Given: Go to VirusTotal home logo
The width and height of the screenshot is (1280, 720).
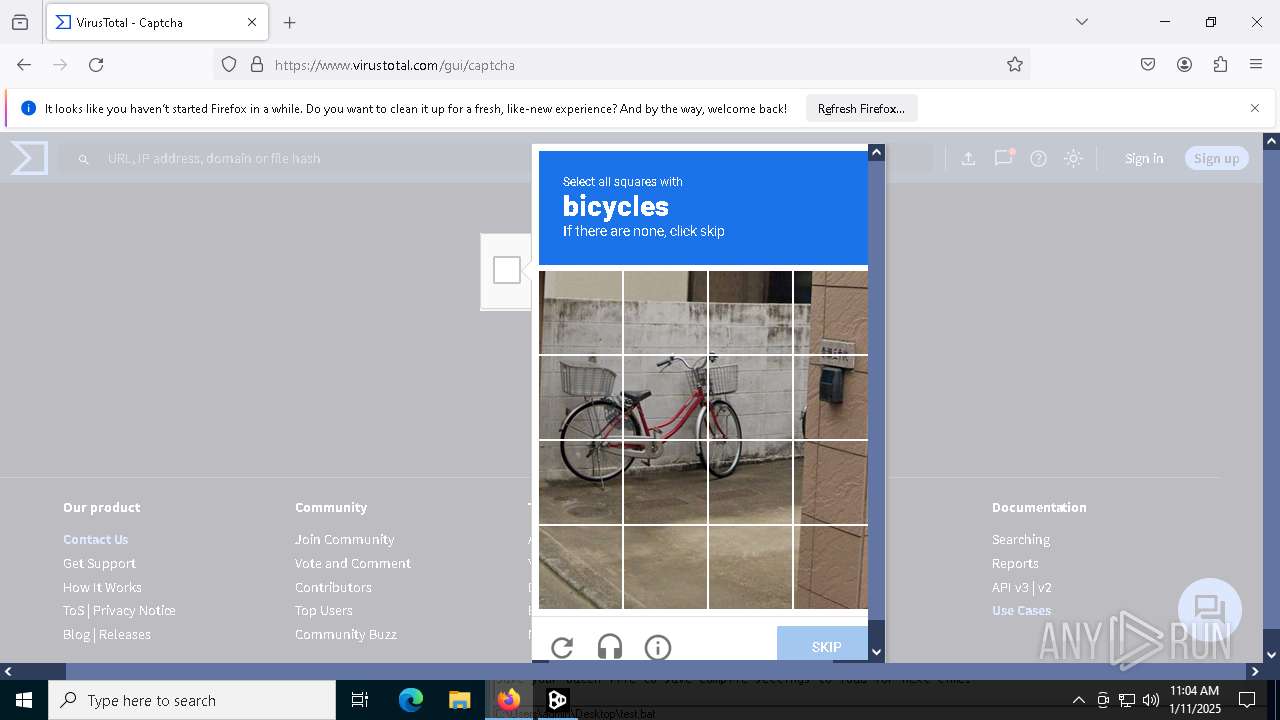Looking at the screenshot, I should click(29, 158).
